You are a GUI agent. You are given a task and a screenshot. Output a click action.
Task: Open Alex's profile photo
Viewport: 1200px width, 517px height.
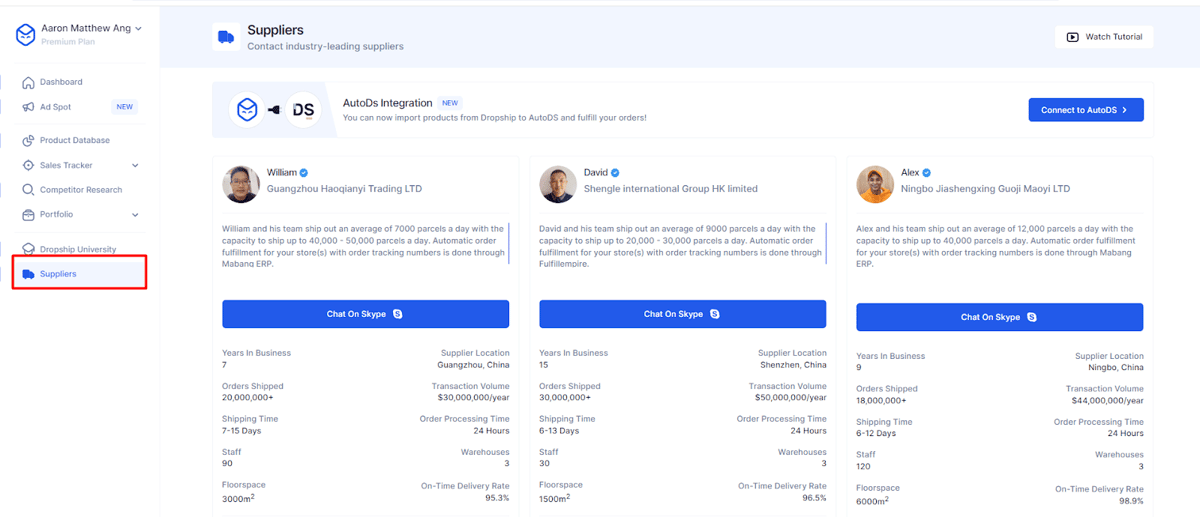[x=875, y=184]
